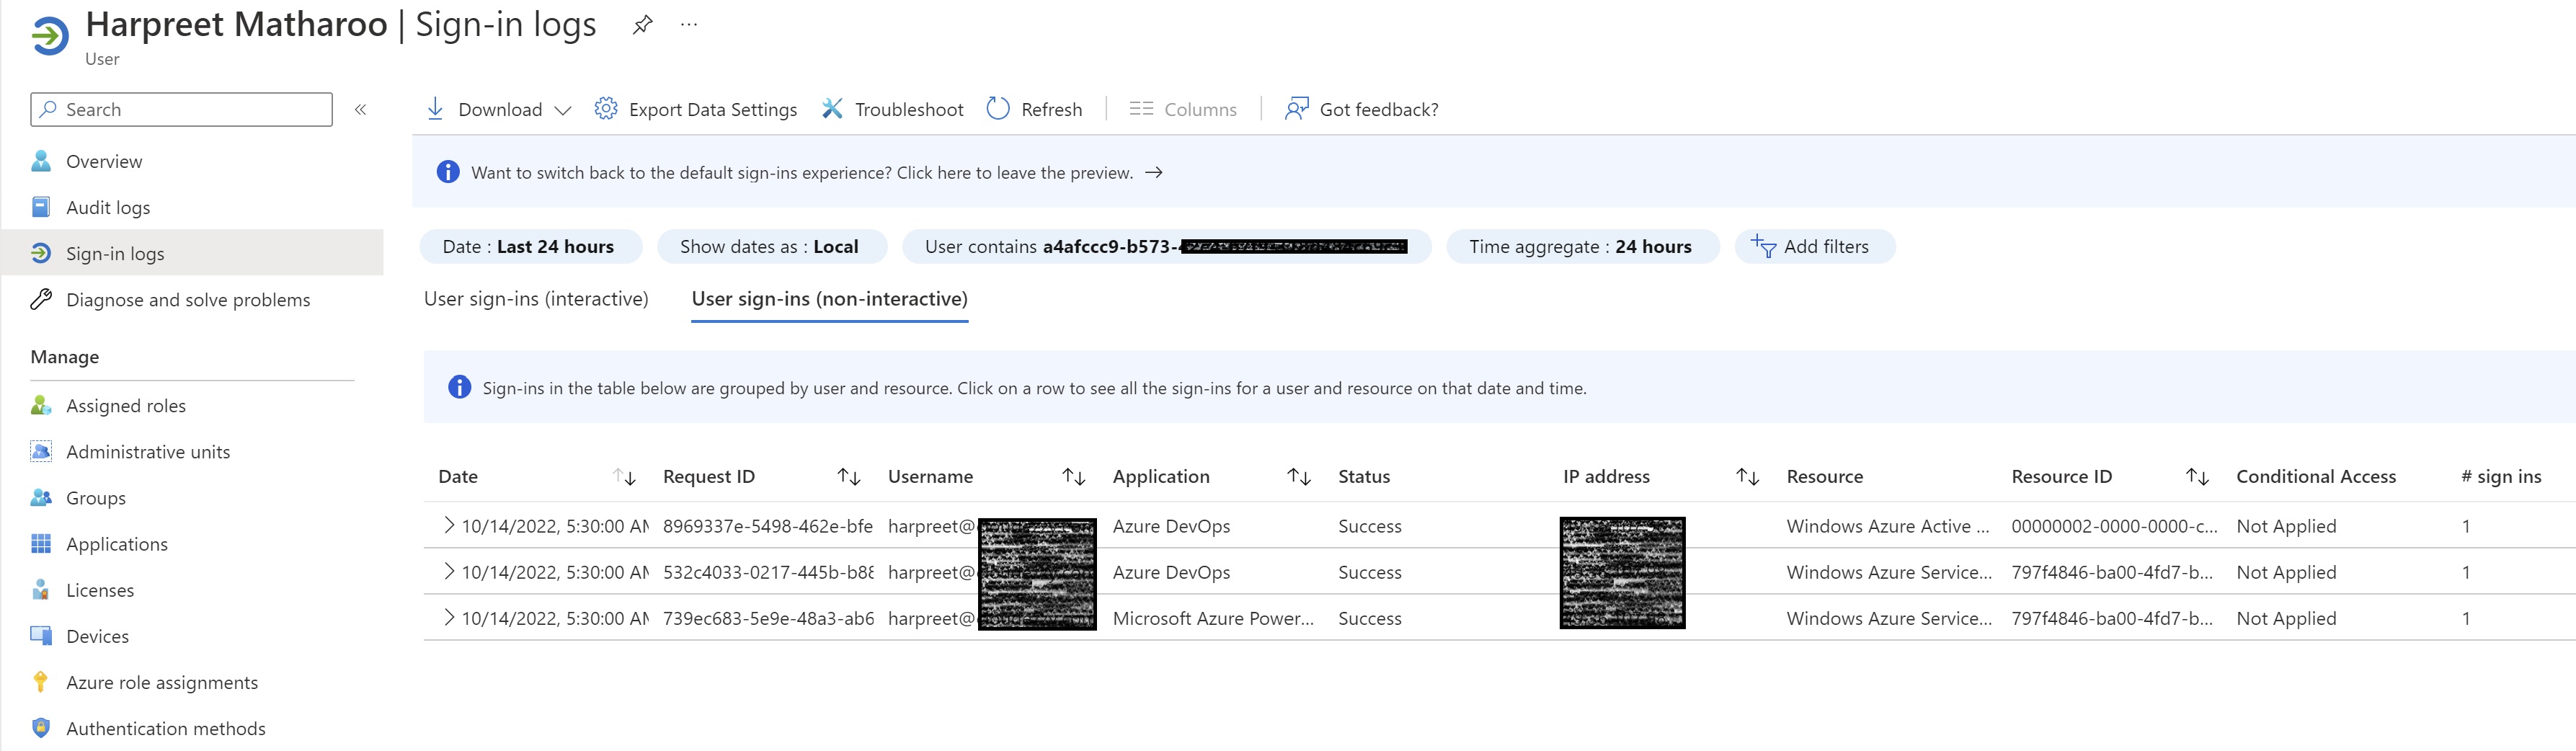This screenshot has width=2576, height=751.
Task: Switch to User sign-ins interactive tab
Action: [x=536, y=298]
